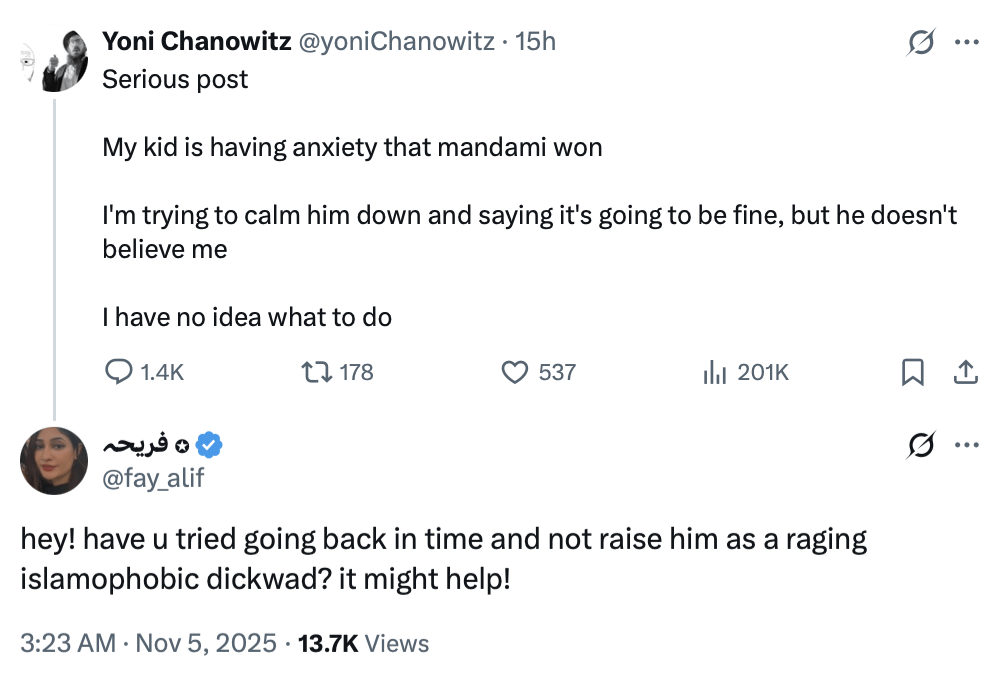1002x686 pixels.
Task: Click reply icon on Yoni Chanowitz's post
Action: click(x=120, y=372)
